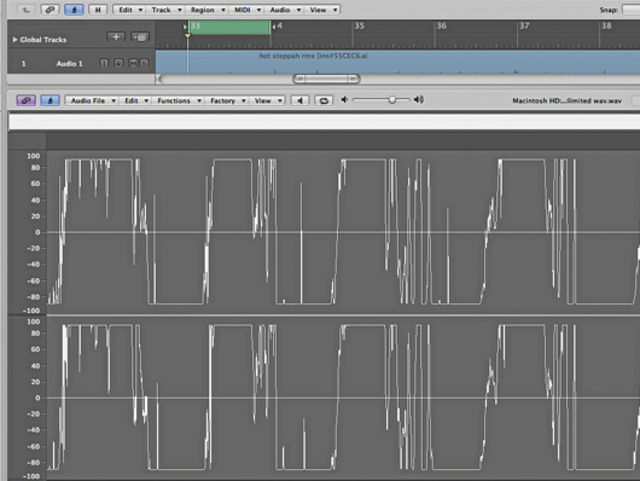Screen dimensions: 640x481
Task: Click the hierarchy back arrow in Arrange toolbar
Action: 26,9
